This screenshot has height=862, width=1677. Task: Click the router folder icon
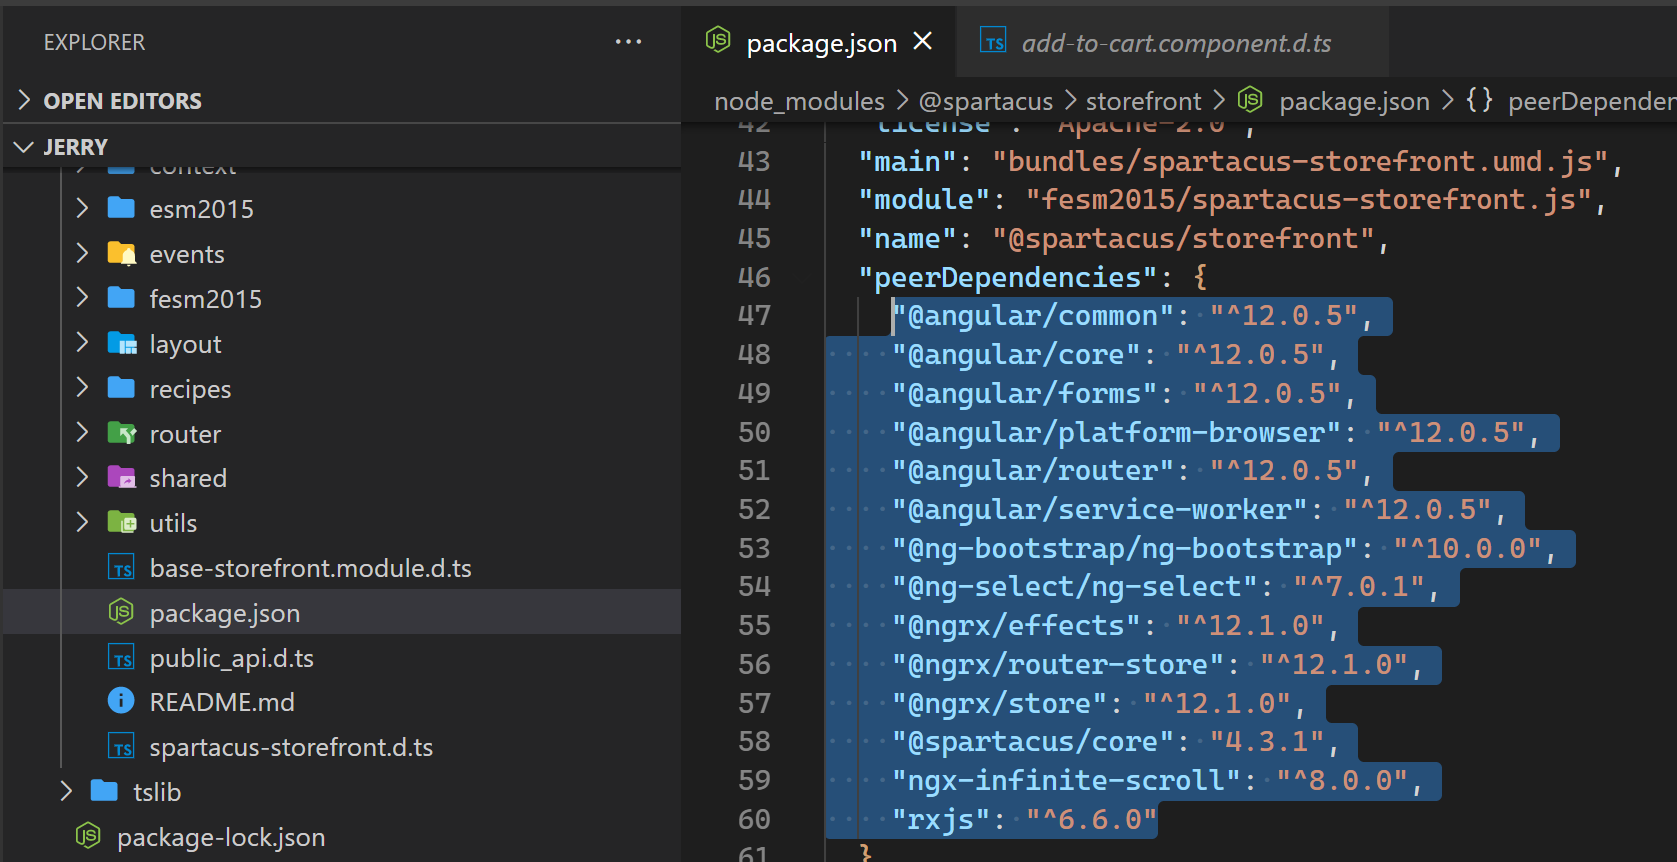point(121,434)
